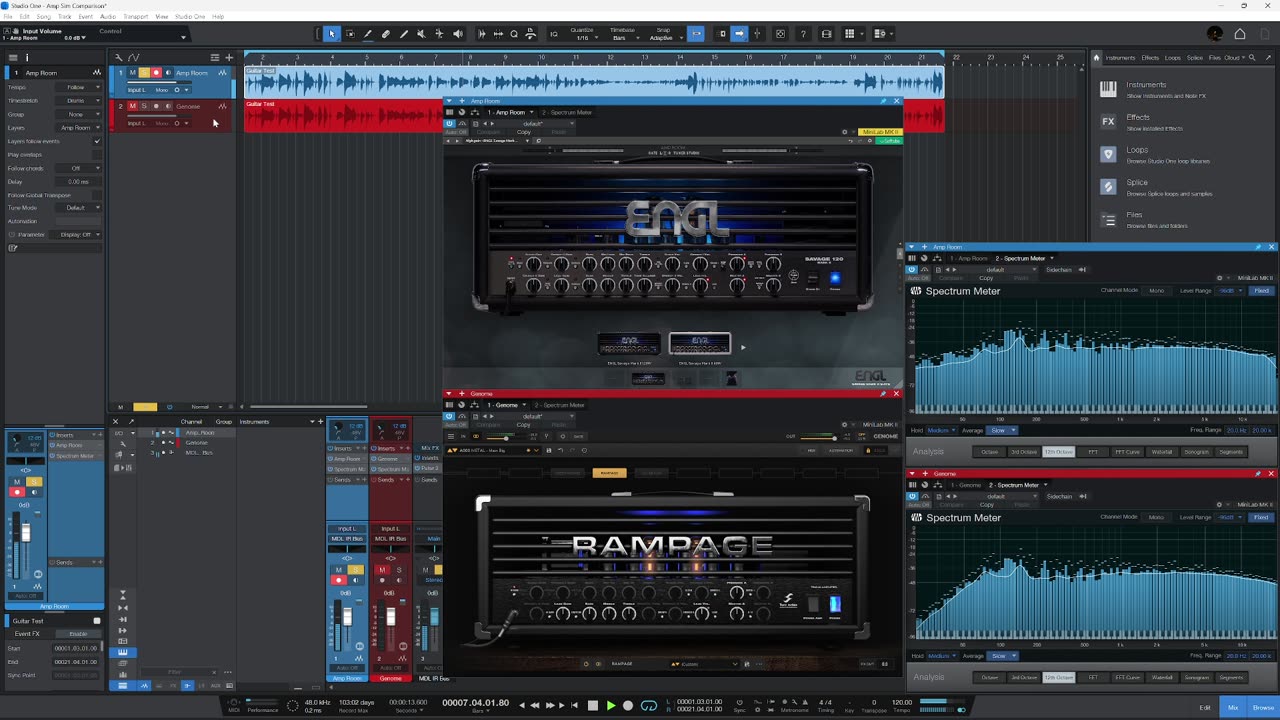Open the Song menu
The height and width of the screenshot is (720, 1280).
(44, 17)
